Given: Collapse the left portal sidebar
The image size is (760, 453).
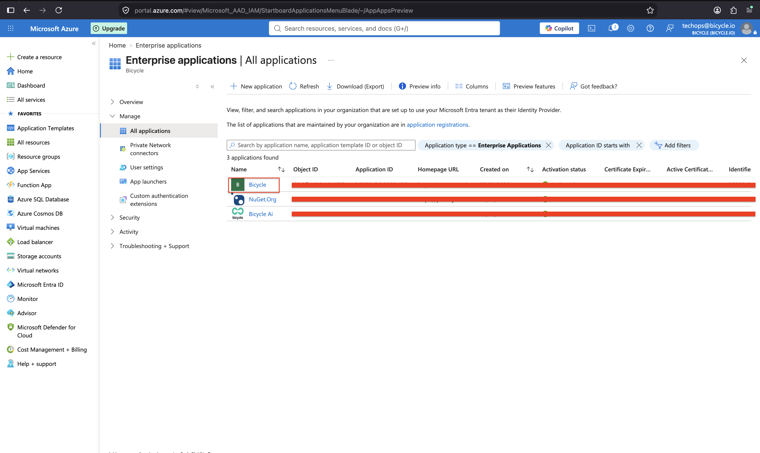Looking at the screenshot, I should click(94, 44).
